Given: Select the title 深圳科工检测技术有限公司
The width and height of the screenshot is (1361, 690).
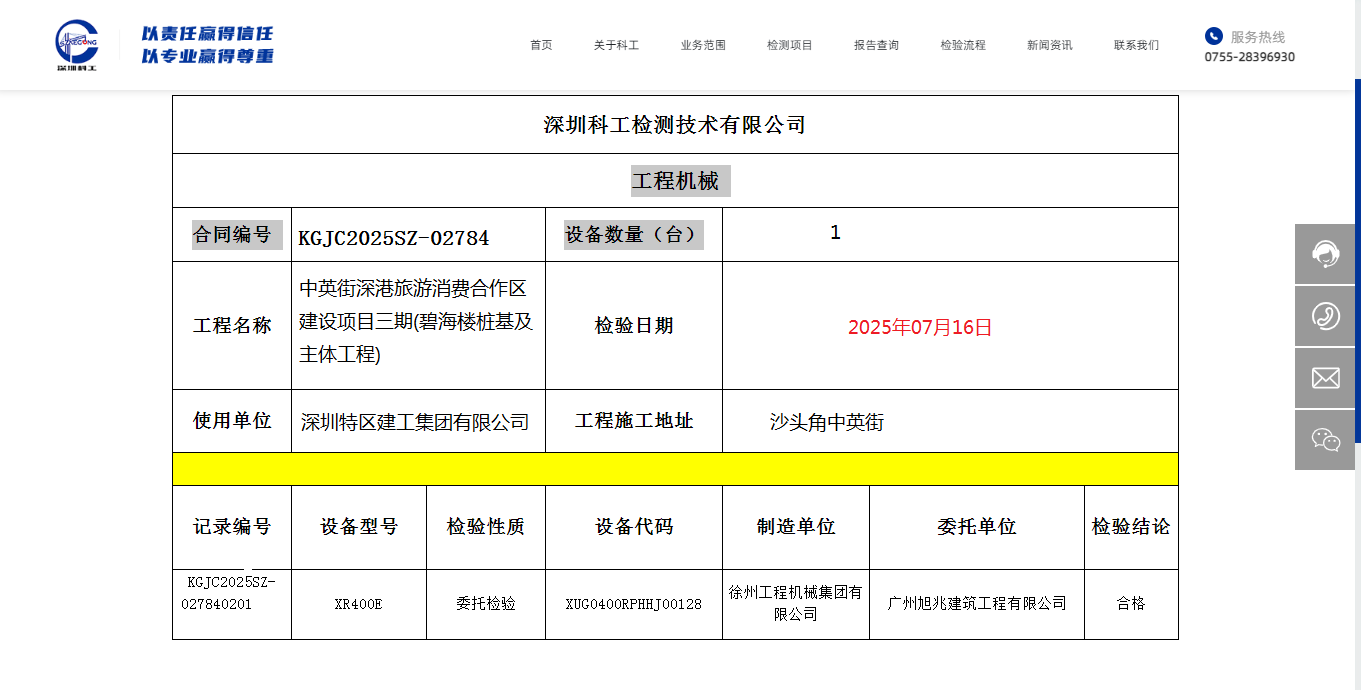Looking at the screenshot, I should (x=675, y=125).
